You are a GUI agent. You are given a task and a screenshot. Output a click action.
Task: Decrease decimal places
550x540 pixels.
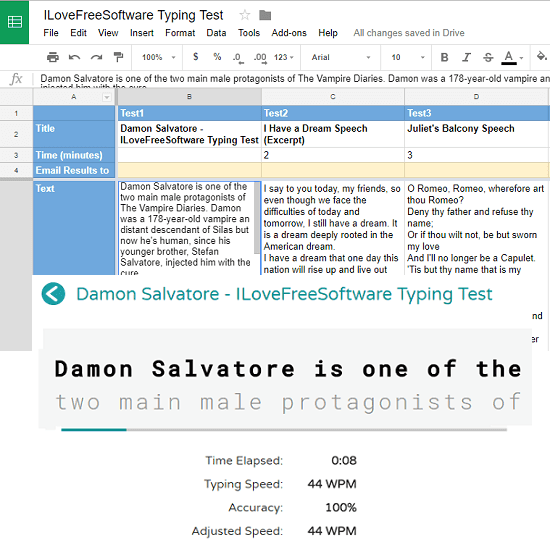click(x=238, y=58)
